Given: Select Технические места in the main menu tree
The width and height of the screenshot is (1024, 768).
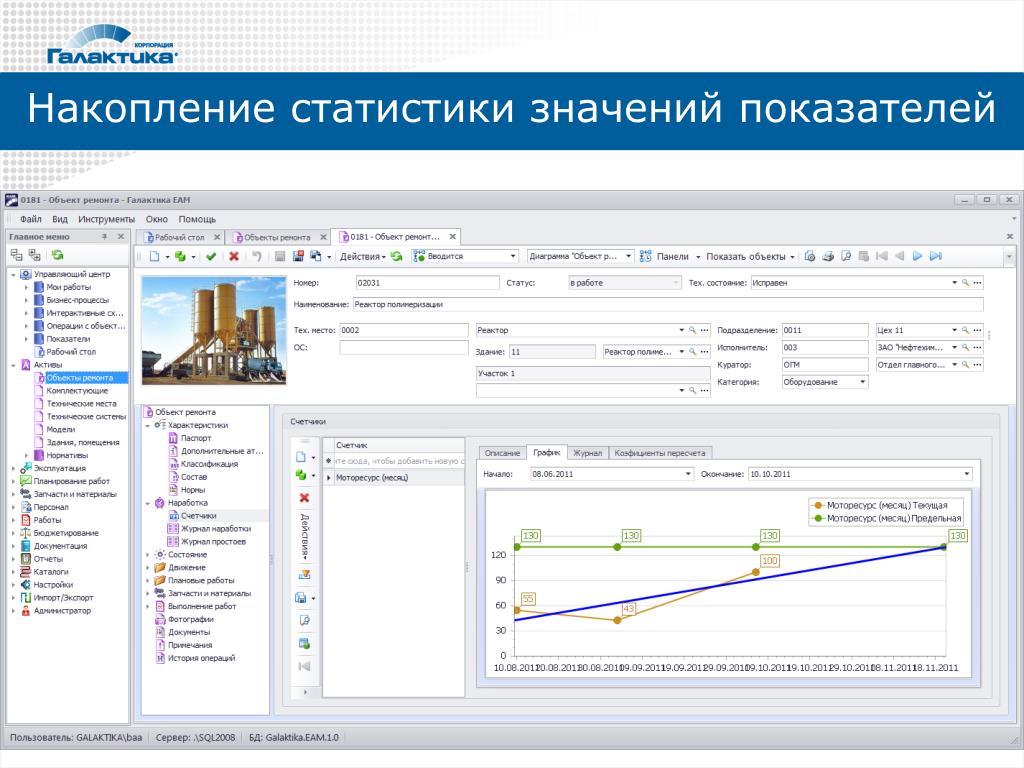Looking at the screenshot, I should tap(82, 404).
